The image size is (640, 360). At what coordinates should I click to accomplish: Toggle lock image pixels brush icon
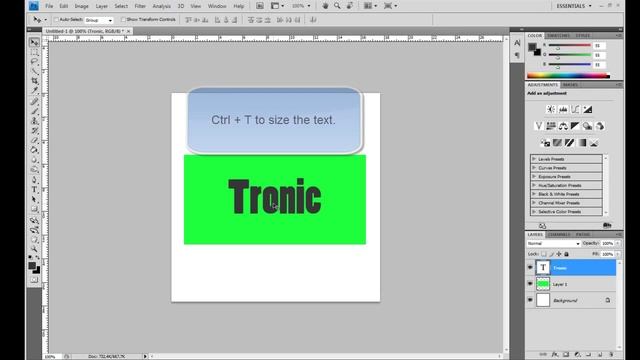pos(551,254)
